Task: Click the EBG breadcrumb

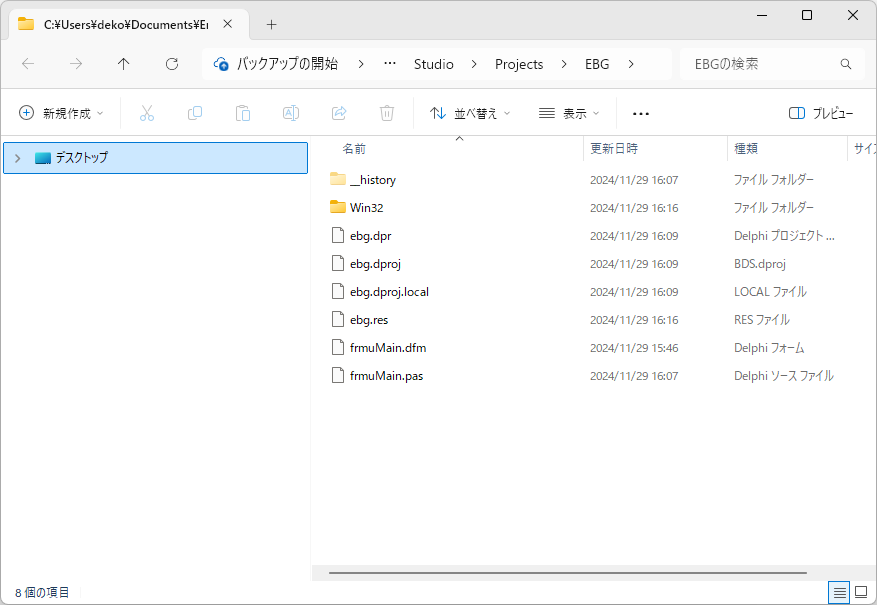Action: click(597, 64)
